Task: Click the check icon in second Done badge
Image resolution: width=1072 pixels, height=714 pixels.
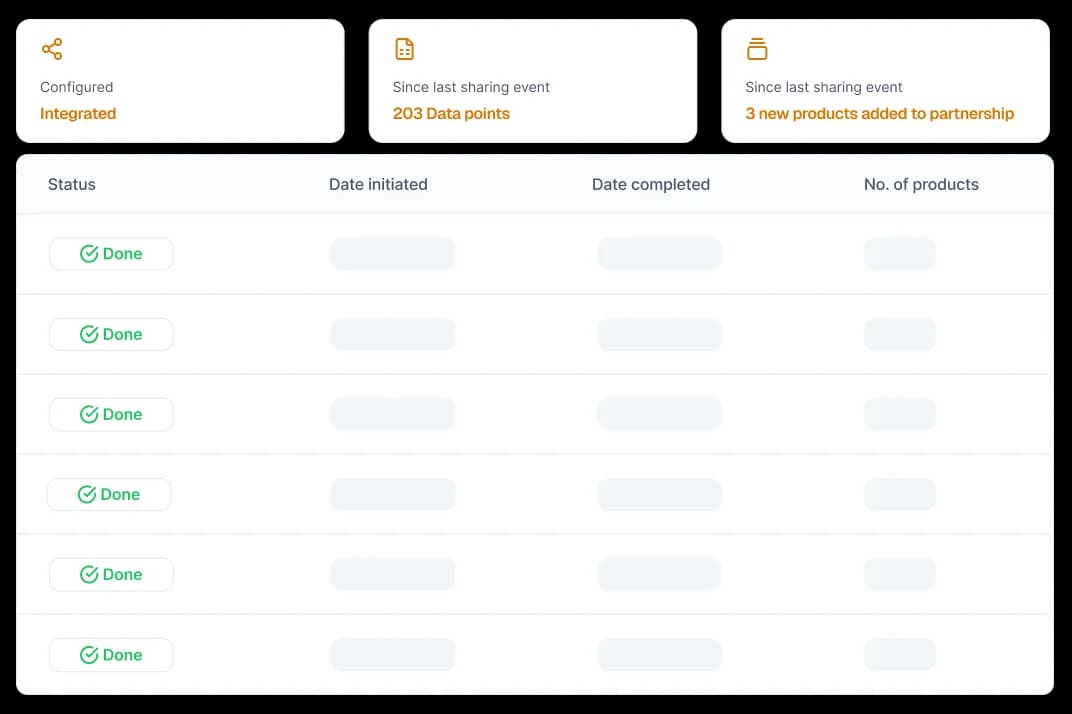Action: coord(89,334)
